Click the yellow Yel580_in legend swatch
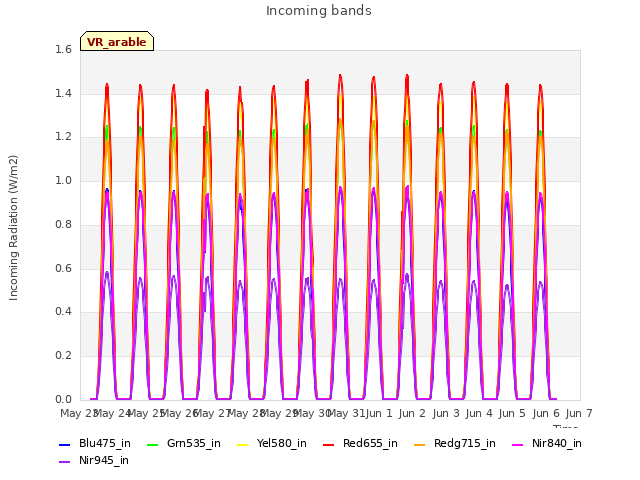 tap(242, 444)
